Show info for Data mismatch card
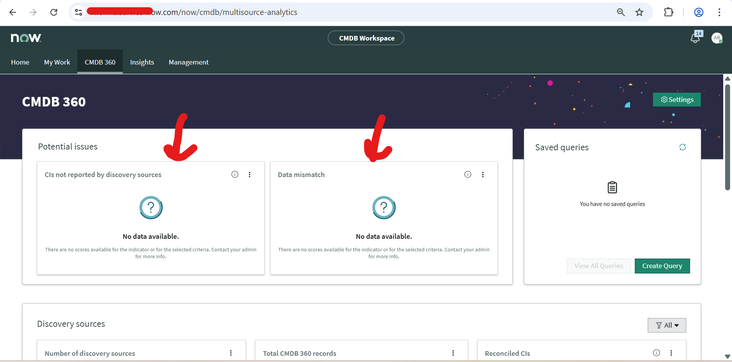 point(468,174)
